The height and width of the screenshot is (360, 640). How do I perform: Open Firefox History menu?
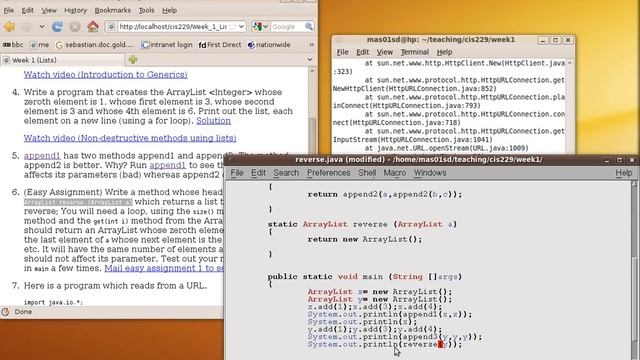click(x=76, y=10)
